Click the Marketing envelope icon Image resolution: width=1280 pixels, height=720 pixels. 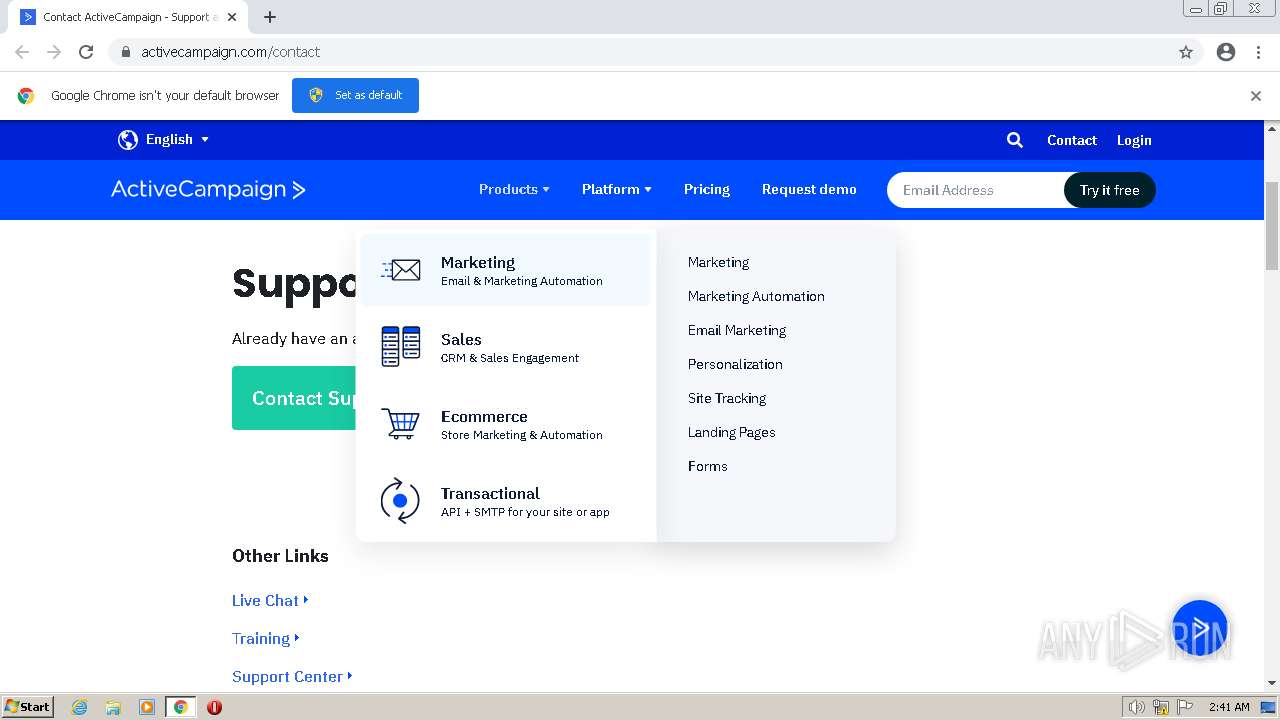click(400, 270)
